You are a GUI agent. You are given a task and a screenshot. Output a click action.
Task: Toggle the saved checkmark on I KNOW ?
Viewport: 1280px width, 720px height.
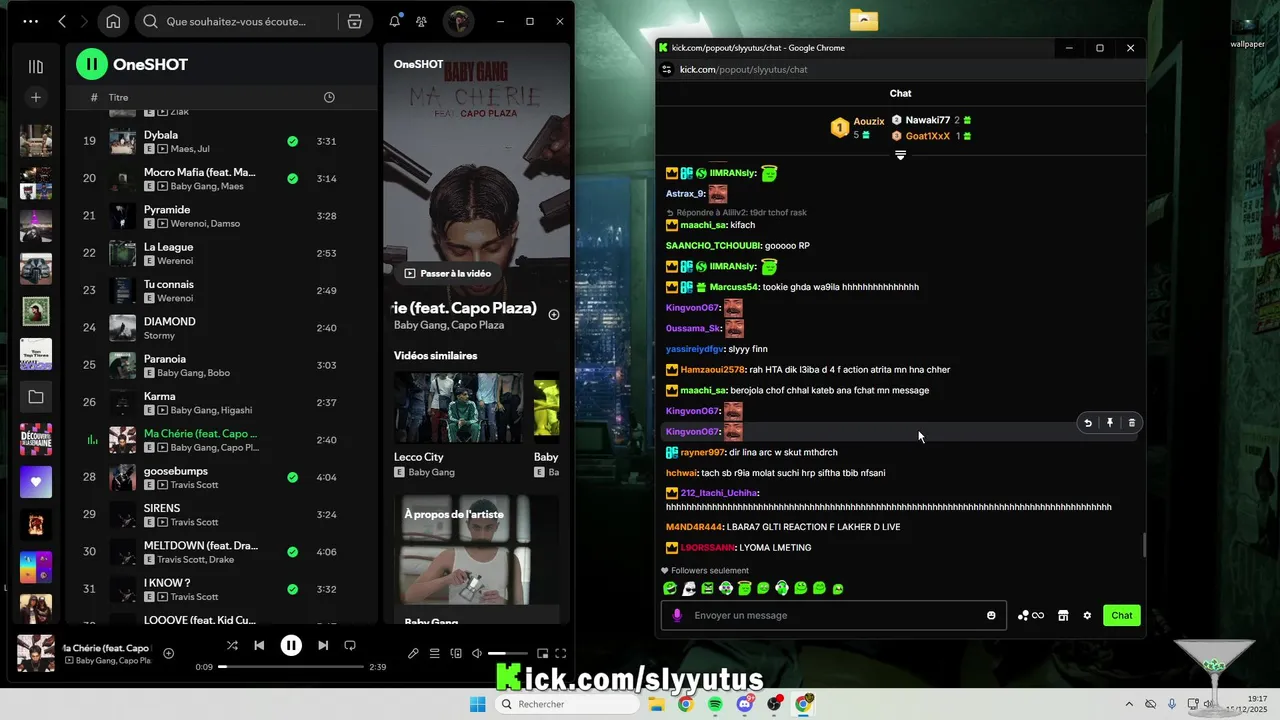pyautogui.click(x=292, y=590)
